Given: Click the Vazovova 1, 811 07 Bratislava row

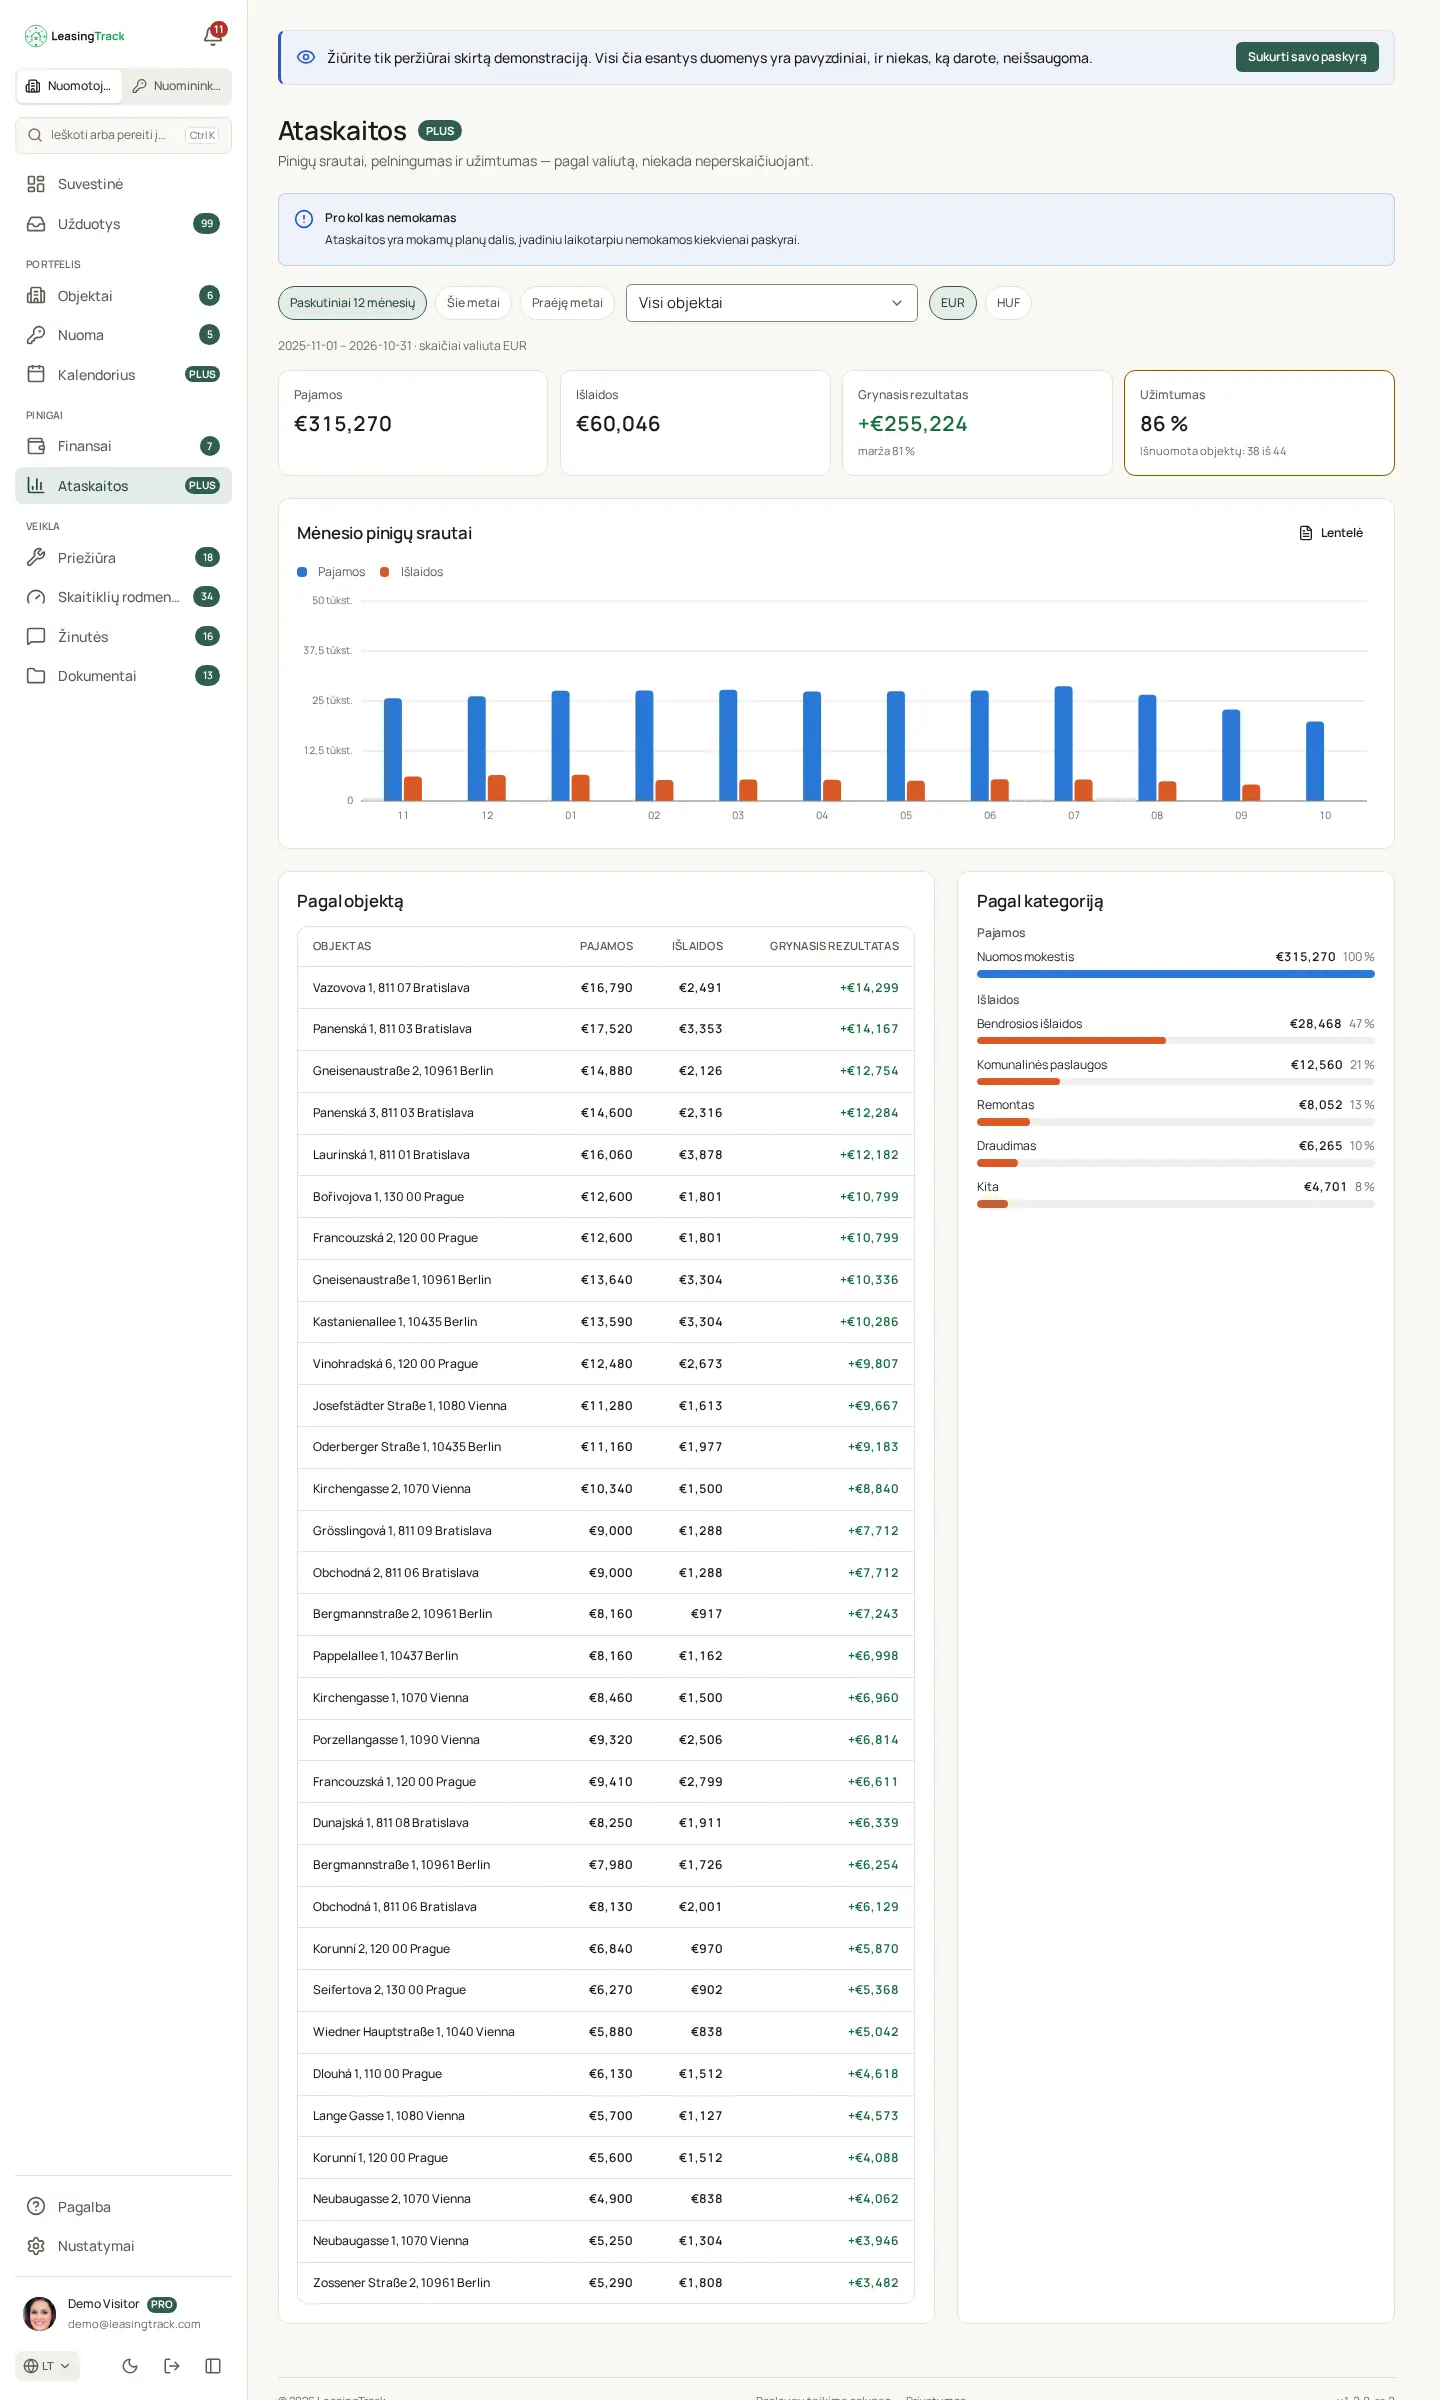Looking at the screenshot, I should click(606, 988).
